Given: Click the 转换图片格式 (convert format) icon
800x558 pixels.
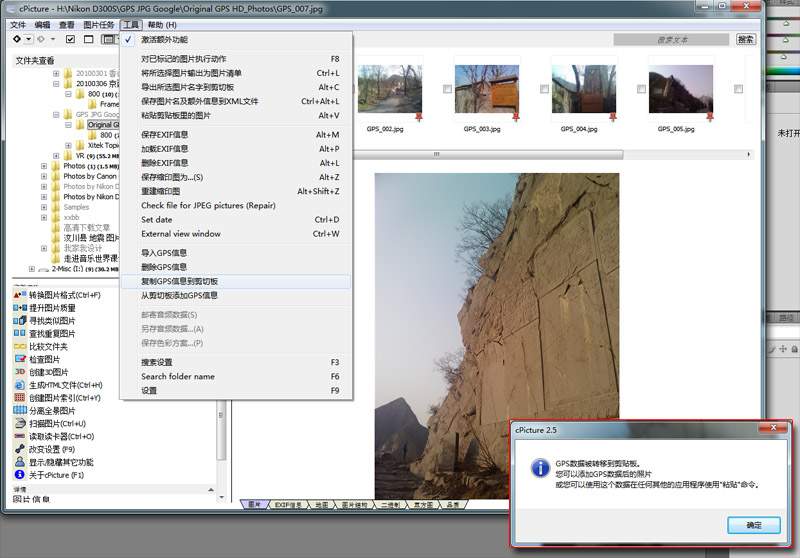Looking at the screenshot, I should (x=19, y=295).
